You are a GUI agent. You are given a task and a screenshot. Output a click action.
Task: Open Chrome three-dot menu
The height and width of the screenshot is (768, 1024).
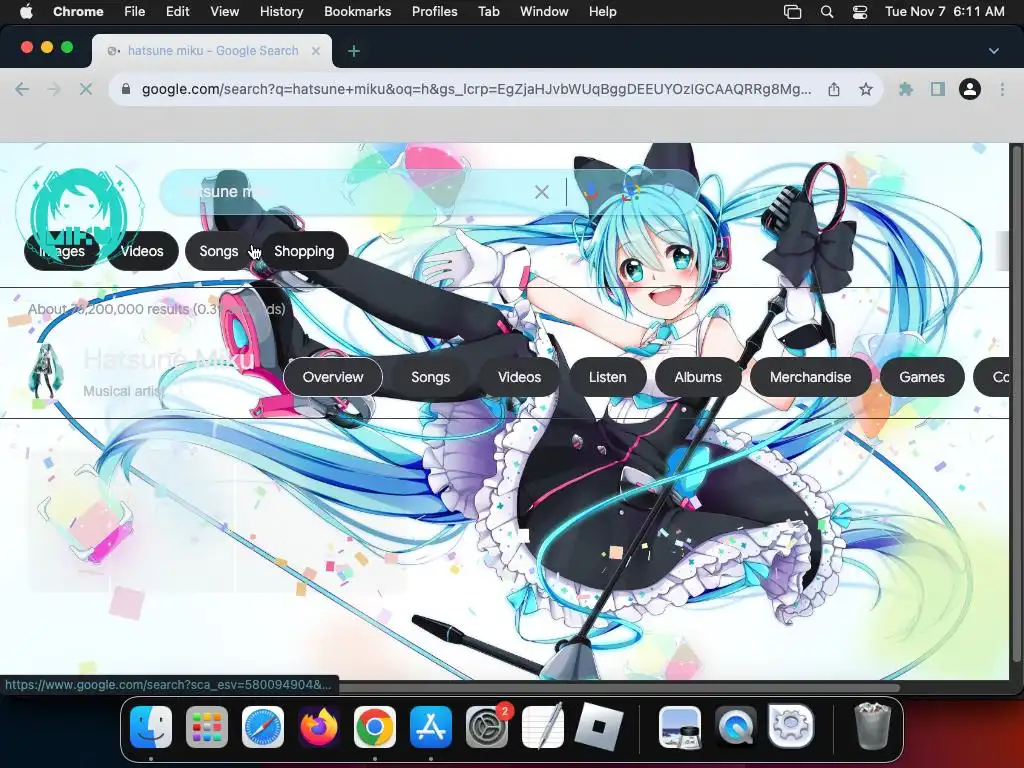pos(1002,89)
